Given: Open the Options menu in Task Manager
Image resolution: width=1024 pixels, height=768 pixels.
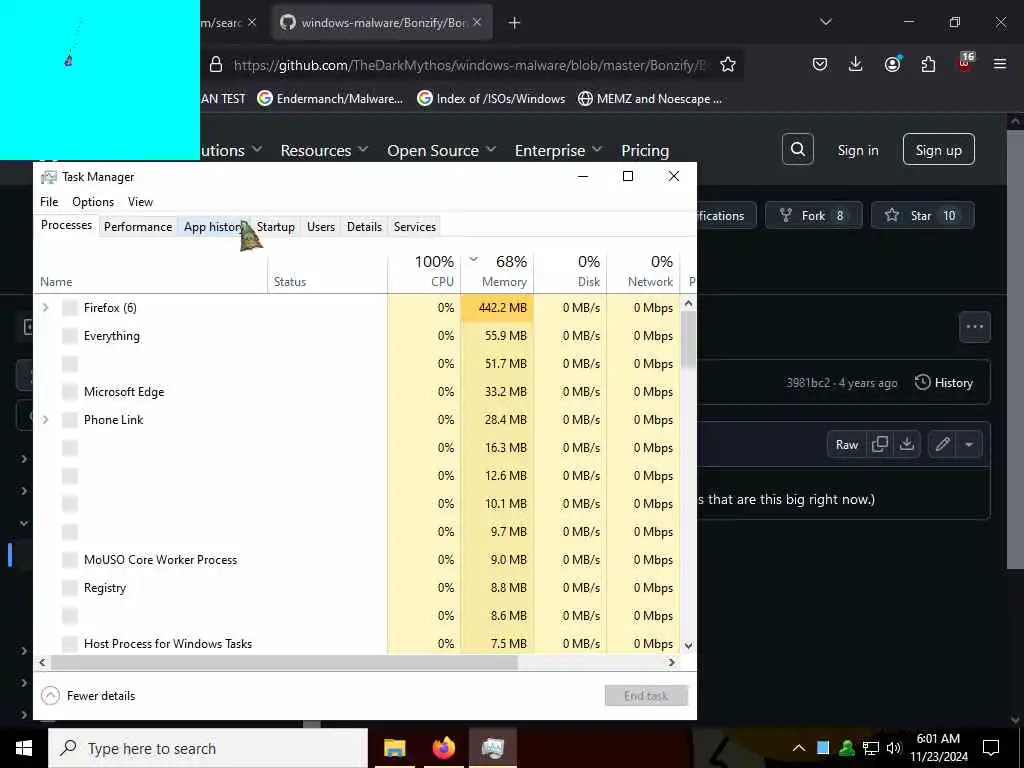Looking at the screenshot, I should [x=93, y=202].
